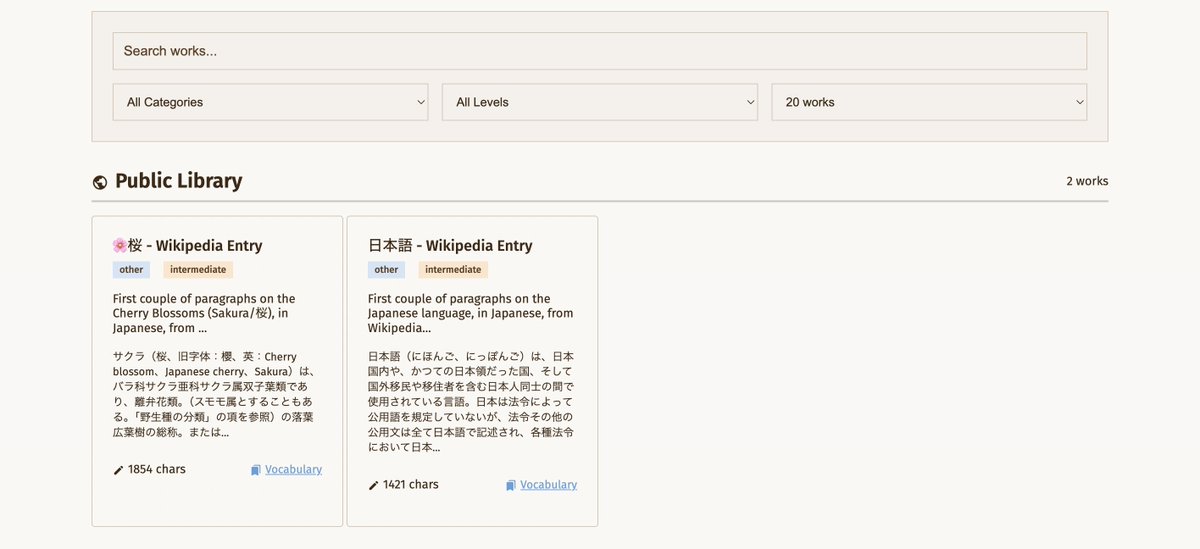Click the book icon on the 日本語 card
The image size is (1200, 549).
tap(511, 485)
